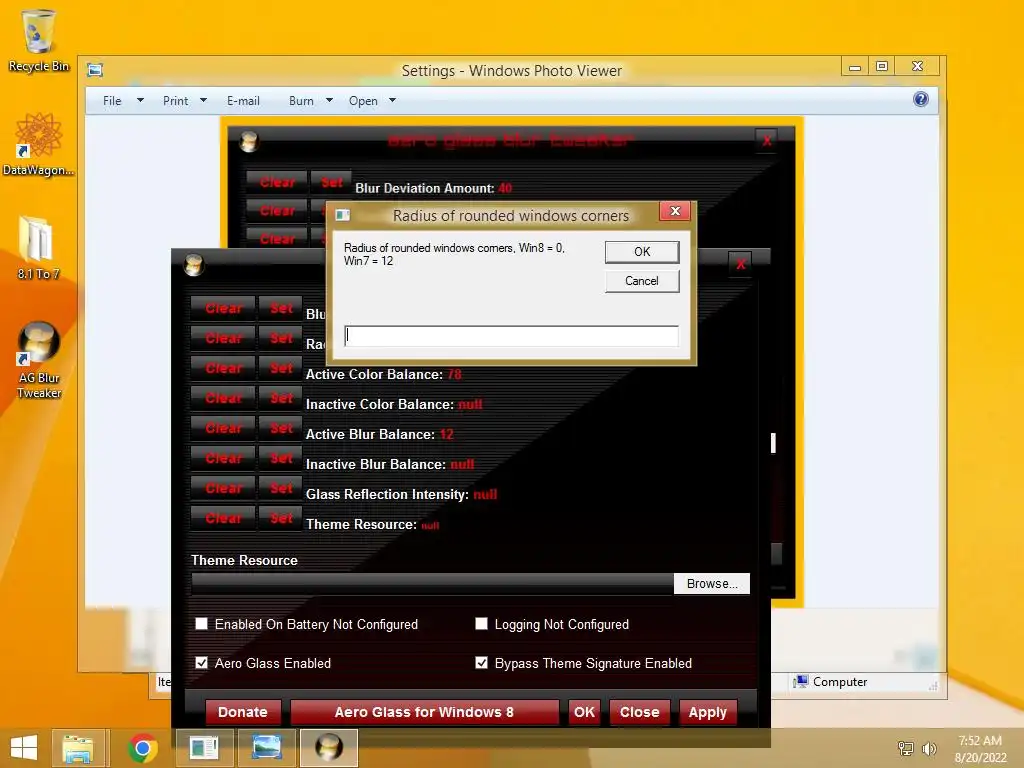Viewport: 1024px width, 768px height.
Task: Close the Radius of rounded windows corners dialog
Action: pyautogui.click(x=675, y=211)
